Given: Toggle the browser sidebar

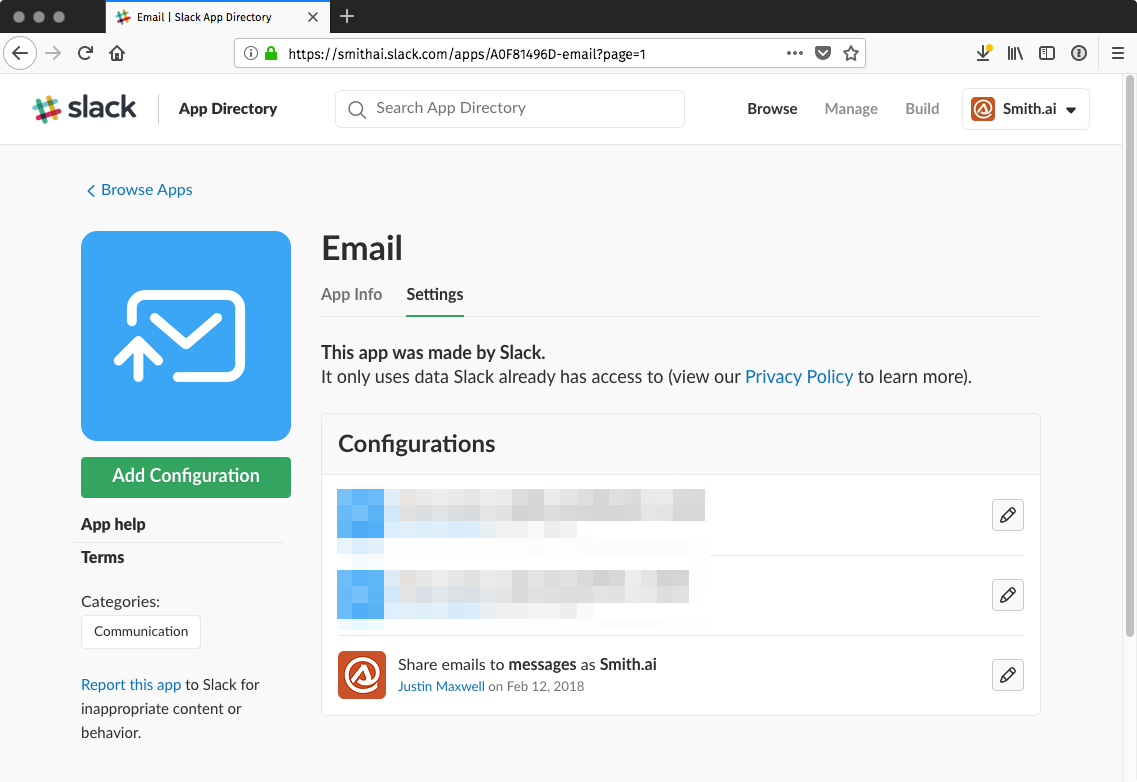Looking at the screenshot, I should [x=1047, y=53].
